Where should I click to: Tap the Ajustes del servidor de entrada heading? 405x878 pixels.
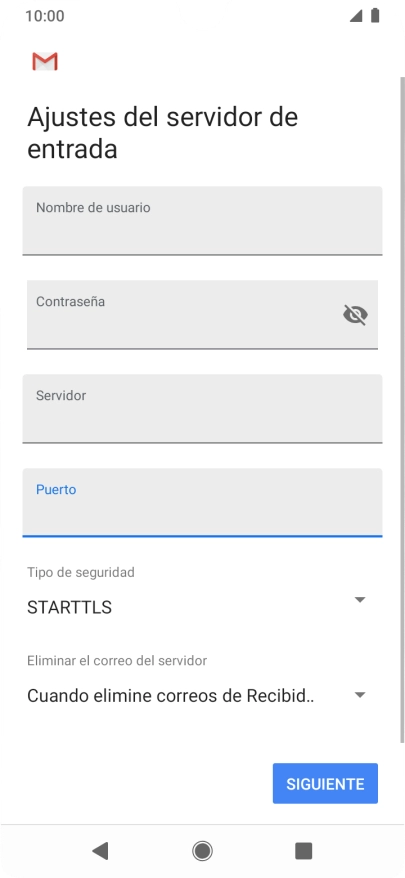(x=162, y=133)
